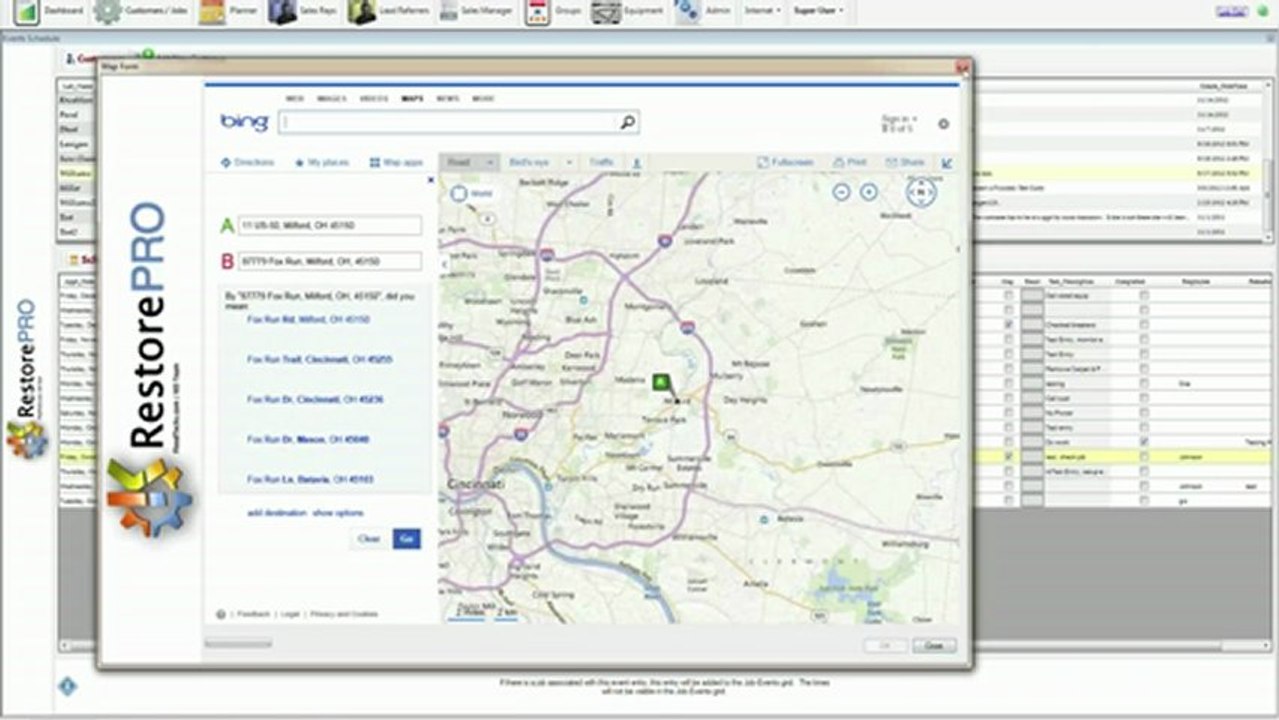
Task: Click the locate-me pin icon beside Traffic
Action: coord(637,162)
